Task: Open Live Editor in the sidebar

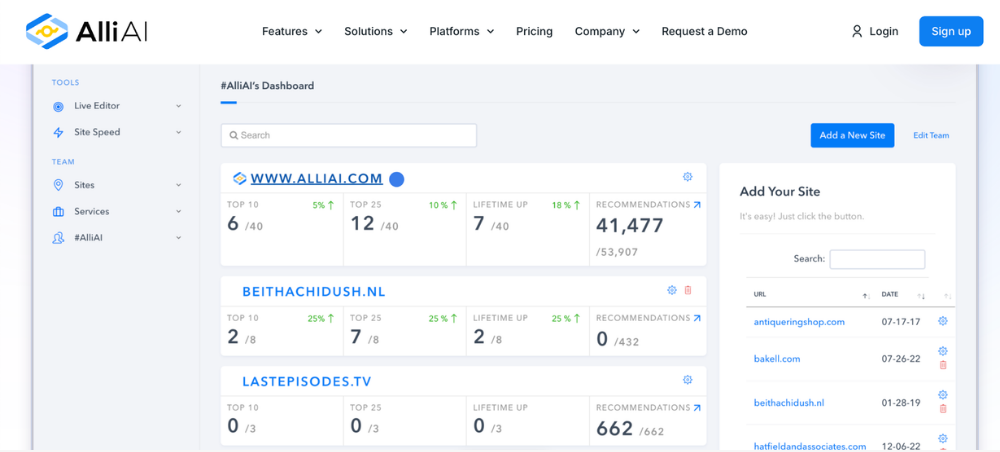Action: point(97,106)
